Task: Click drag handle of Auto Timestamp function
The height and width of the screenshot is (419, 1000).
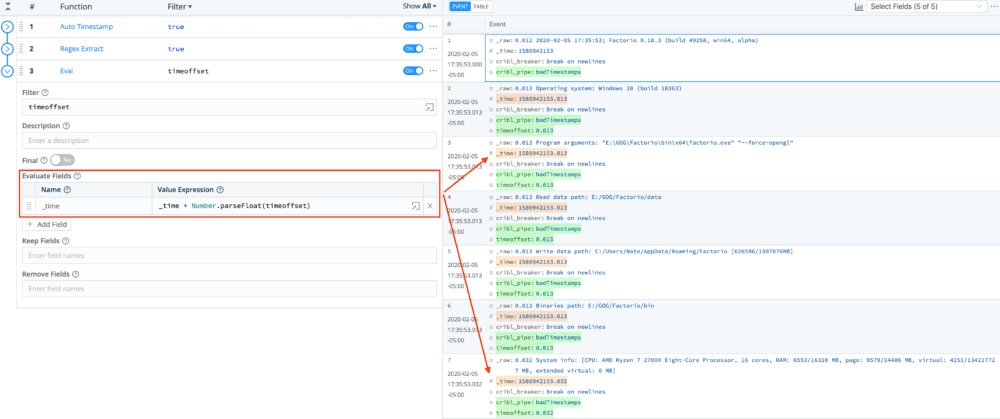Action: click(21, 27)
